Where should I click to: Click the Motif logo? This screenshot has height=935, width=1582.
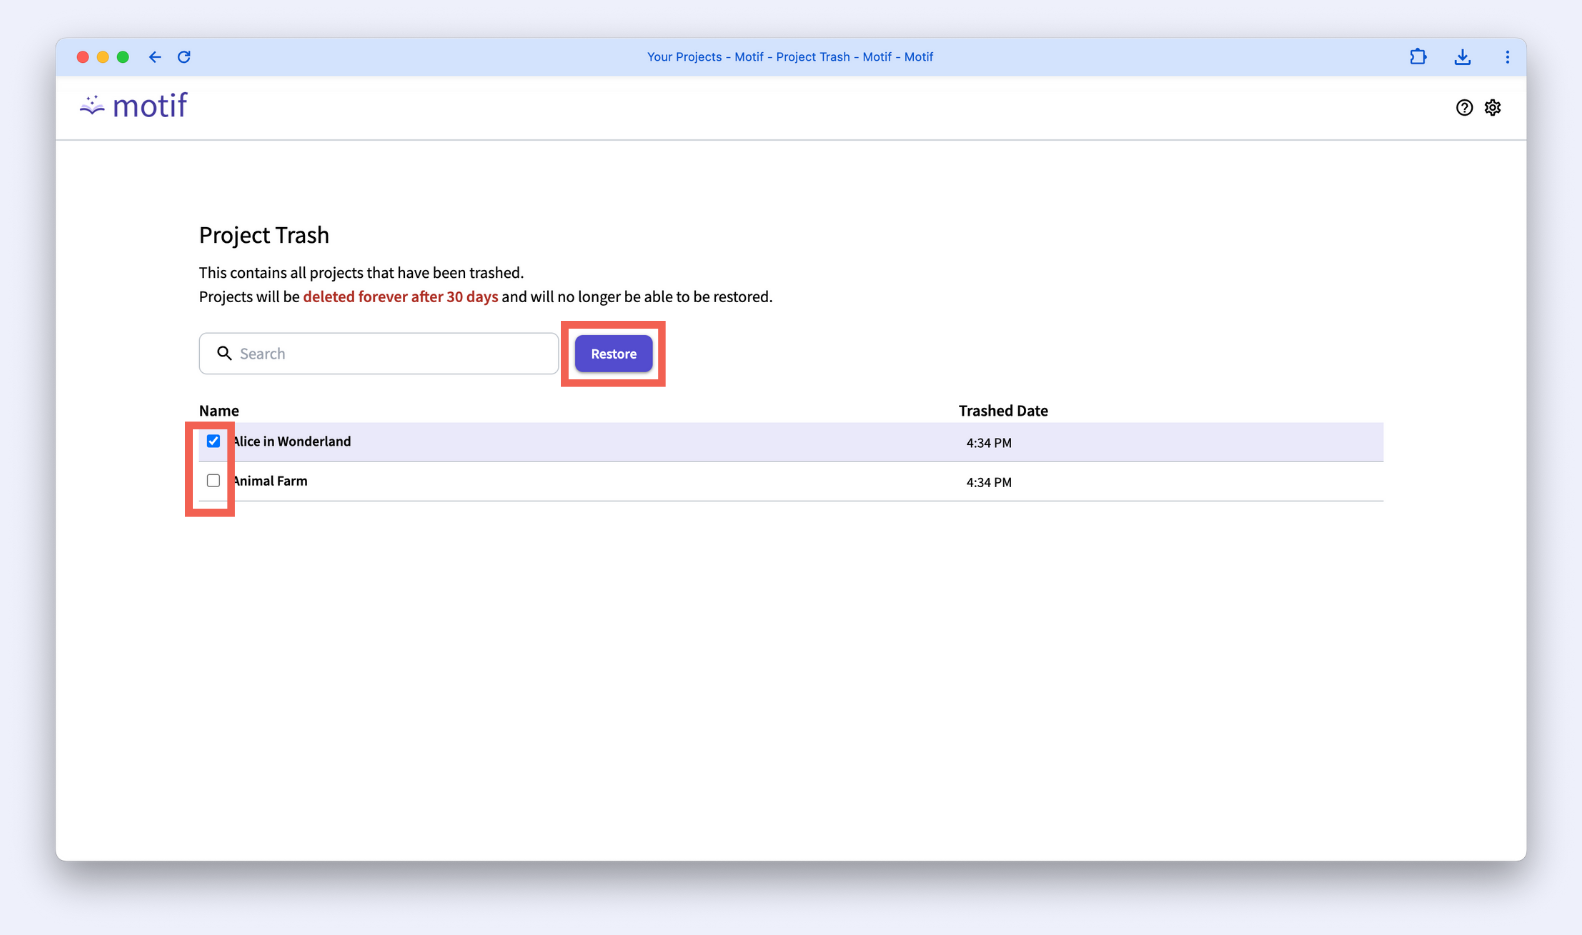pyautogui.click(x=134, y=106)
